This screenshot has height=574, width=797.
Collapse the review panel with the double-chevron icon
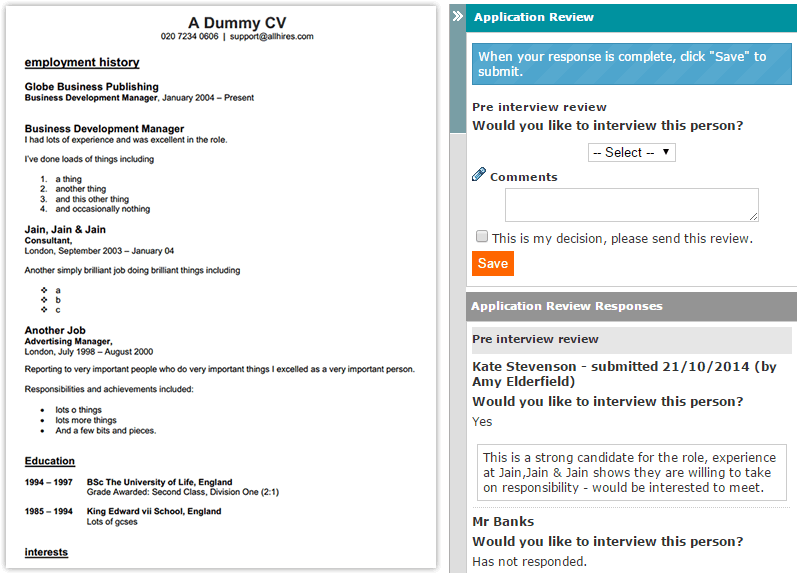(457, 17)
